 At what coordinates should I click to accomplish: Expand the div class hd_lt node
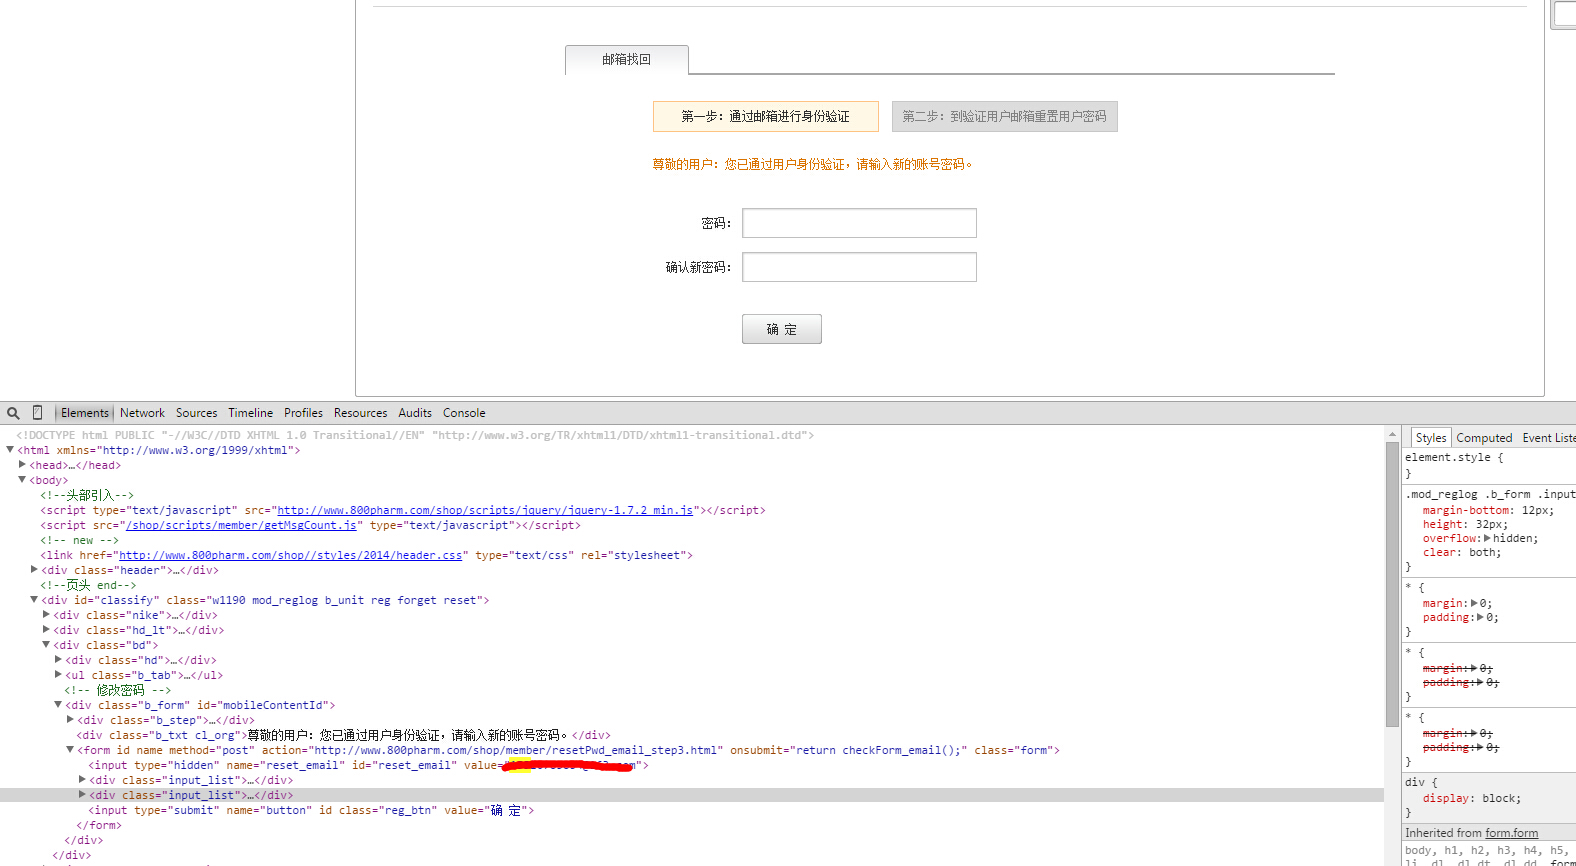46,630
